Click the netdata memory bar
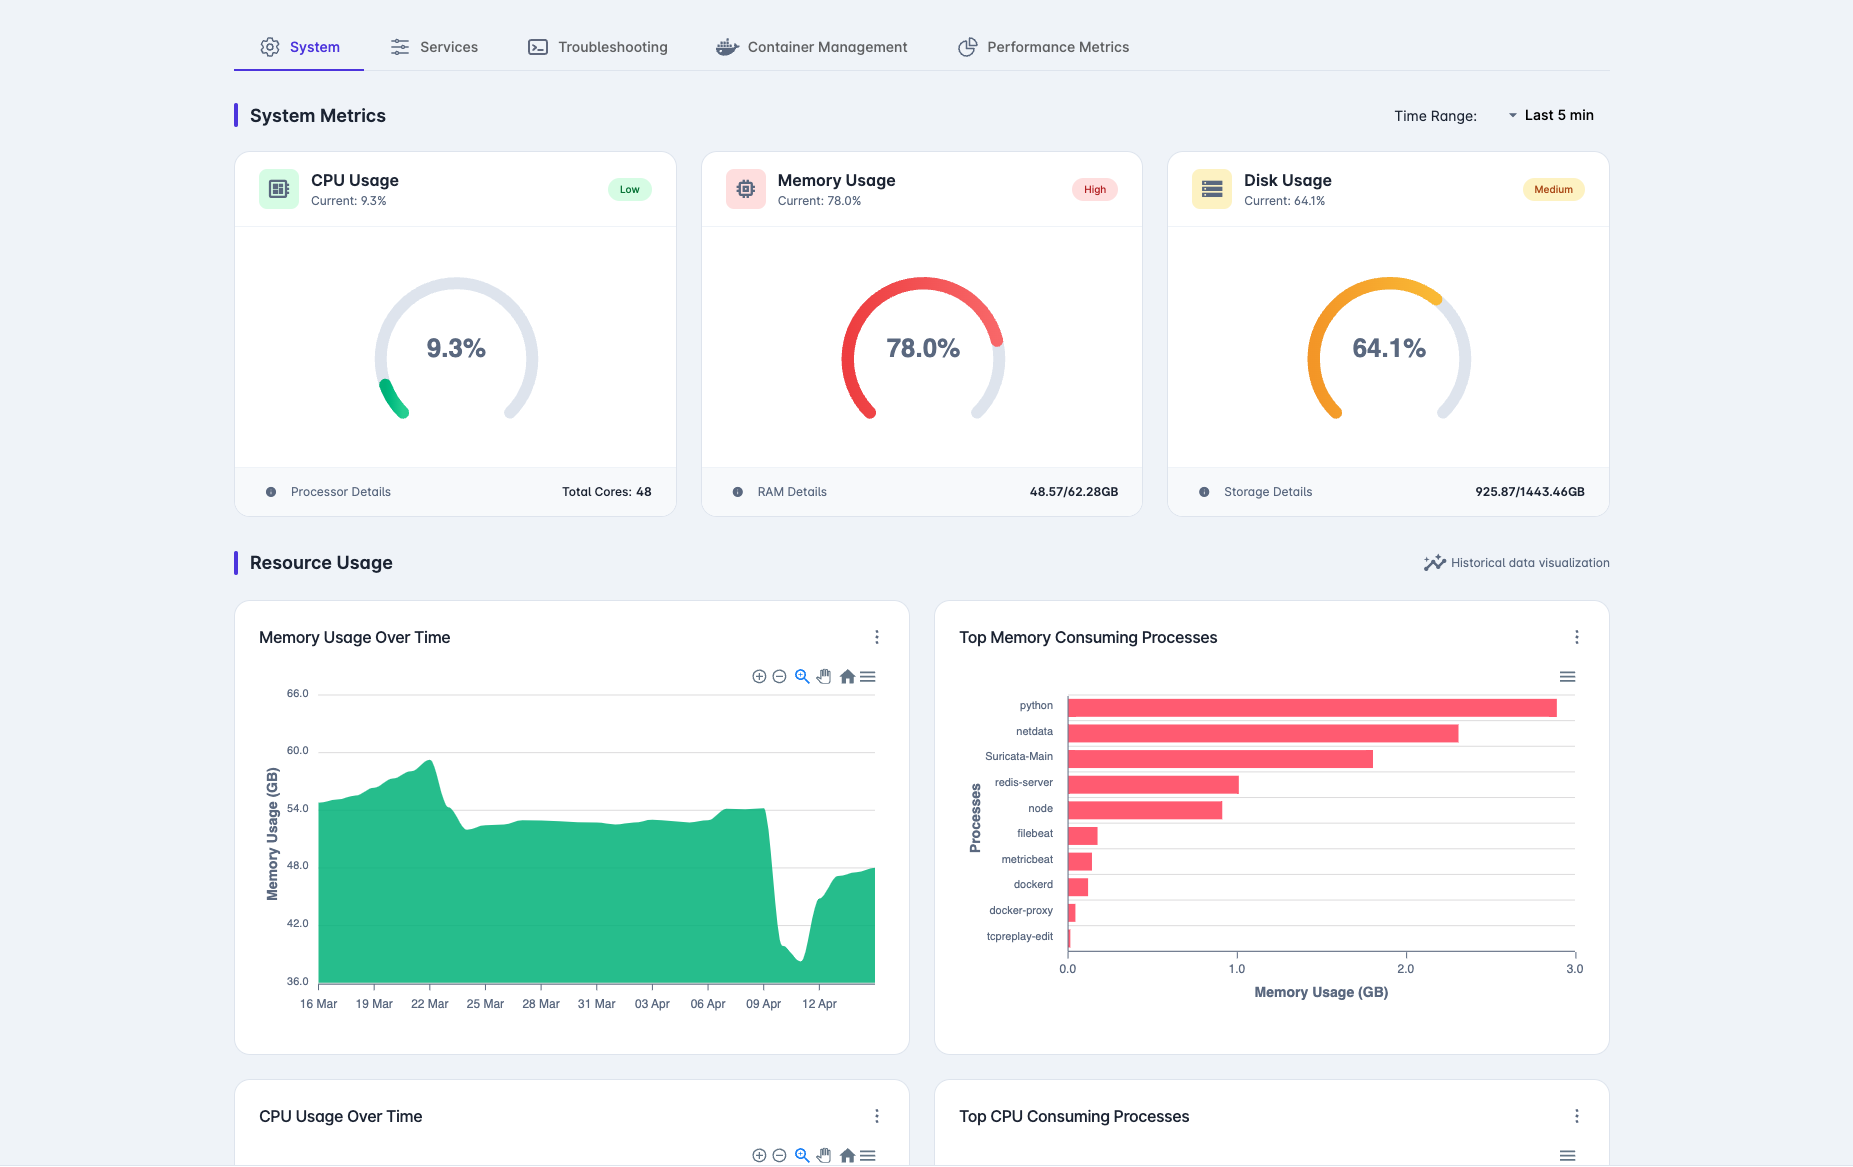The width and height of the screenshot is (1853, 1167). pyautogui.click(x=1263, y=733)
